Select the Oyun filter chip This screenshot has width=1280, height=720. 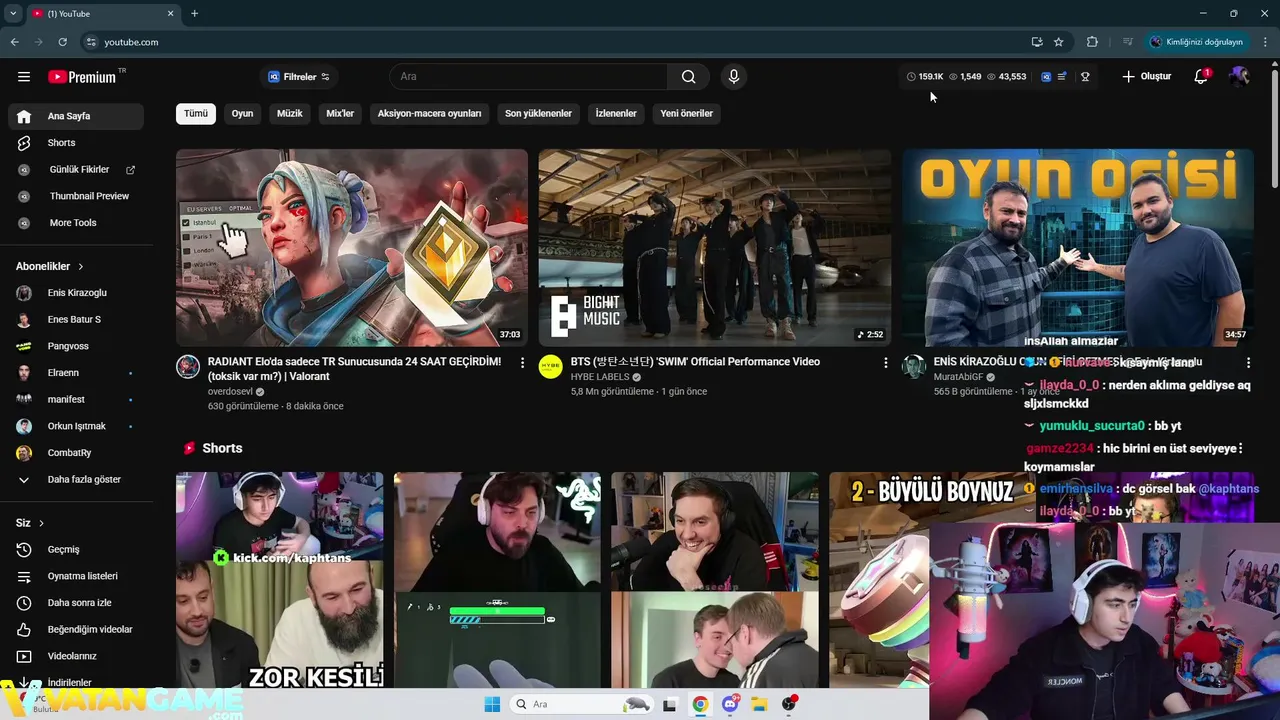pos(242,113)
